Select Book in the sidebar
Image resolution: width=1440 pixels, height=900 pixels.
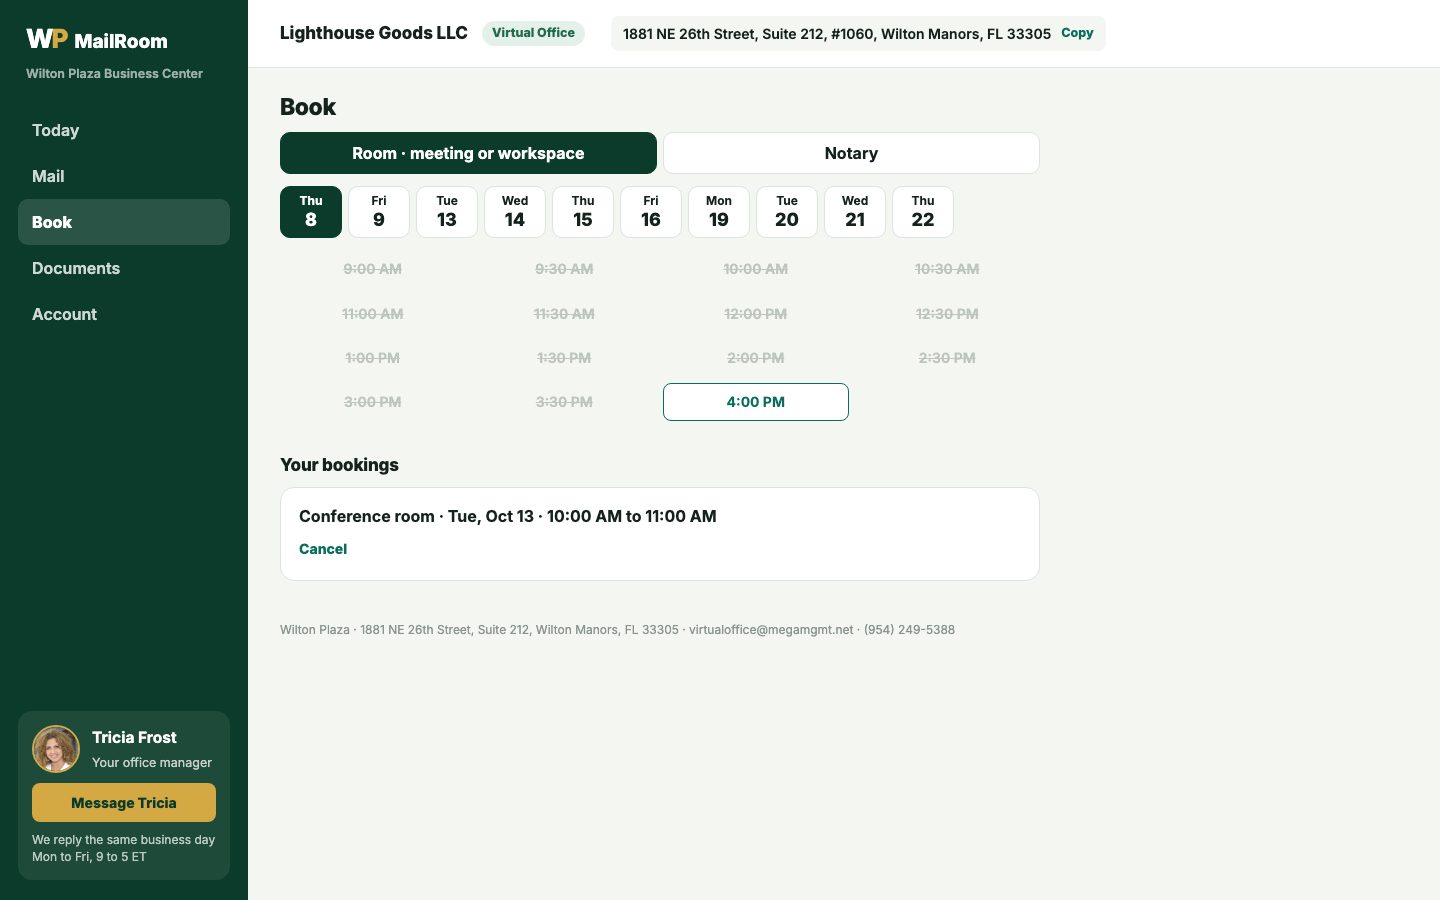tap(124, 222)
